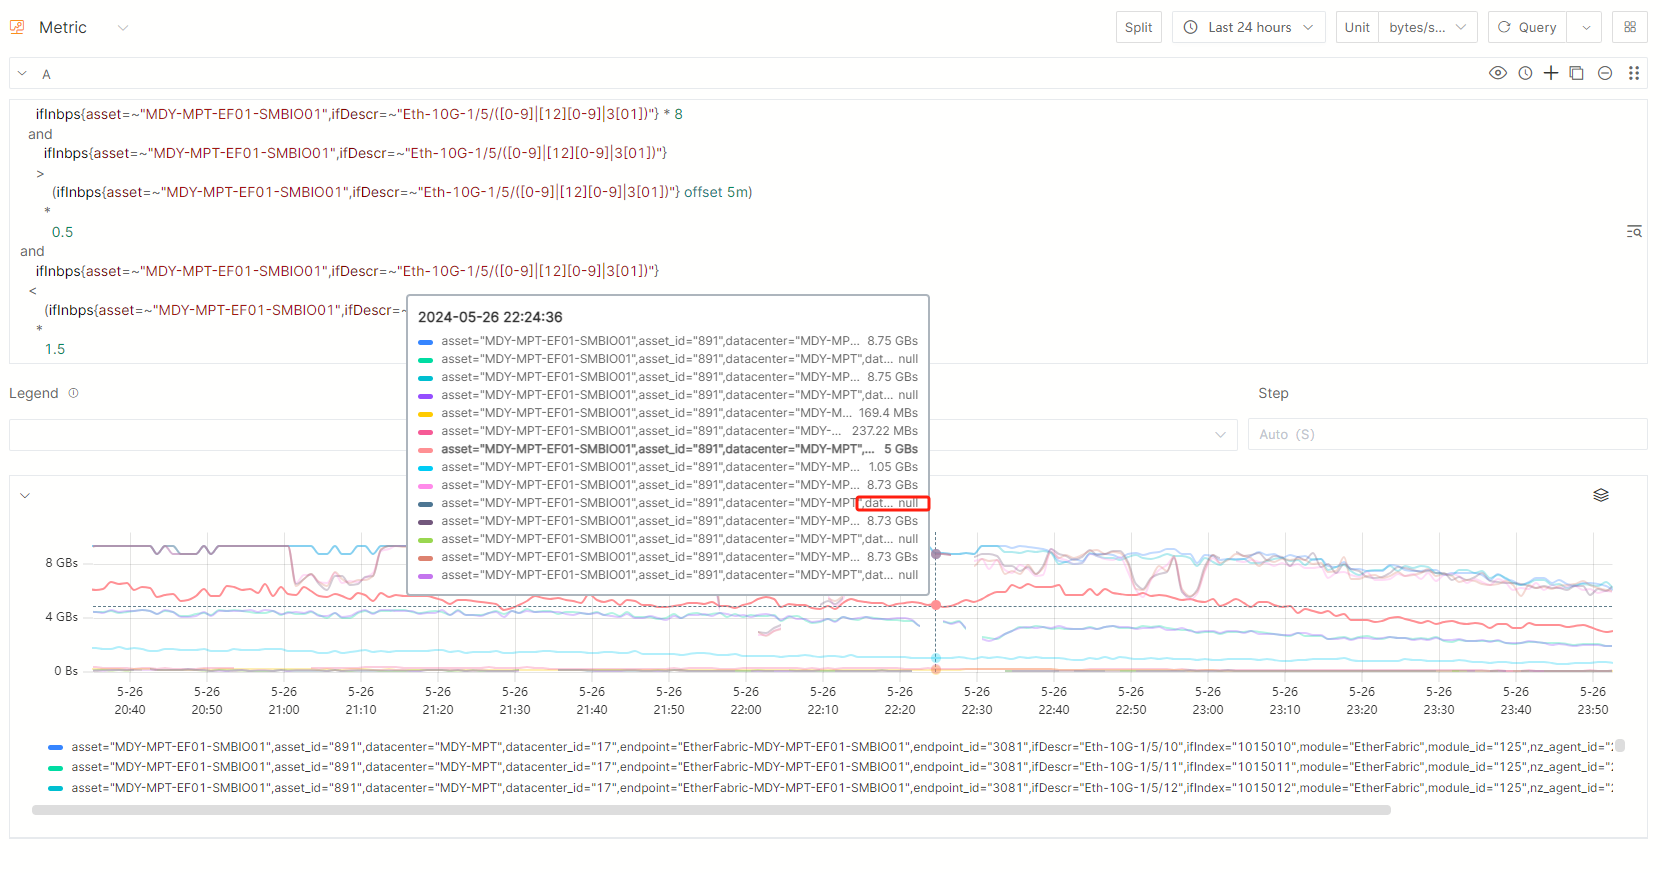Collapse query A with its chevron
This screenshot has width=1662, height=873.
pyautogui.click(x=22, y=73)
